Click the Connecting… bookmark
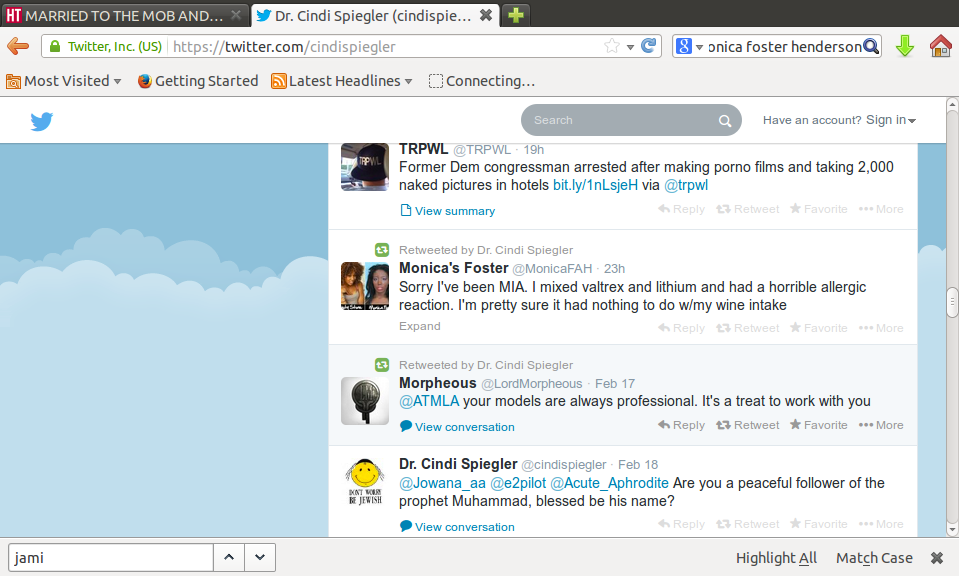Image resolution: width=959 pixels, height=576 pixels. pyautogui.click(x=482, y=81)
